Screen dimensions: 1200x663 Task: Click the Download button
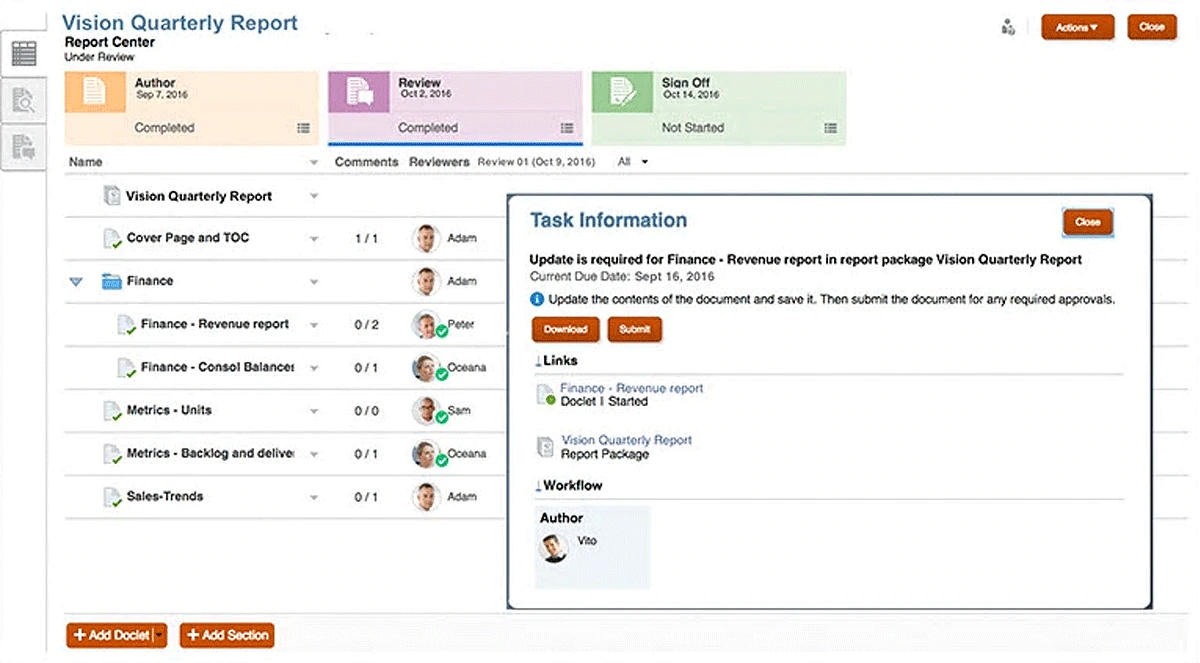(x=565, y=329)
